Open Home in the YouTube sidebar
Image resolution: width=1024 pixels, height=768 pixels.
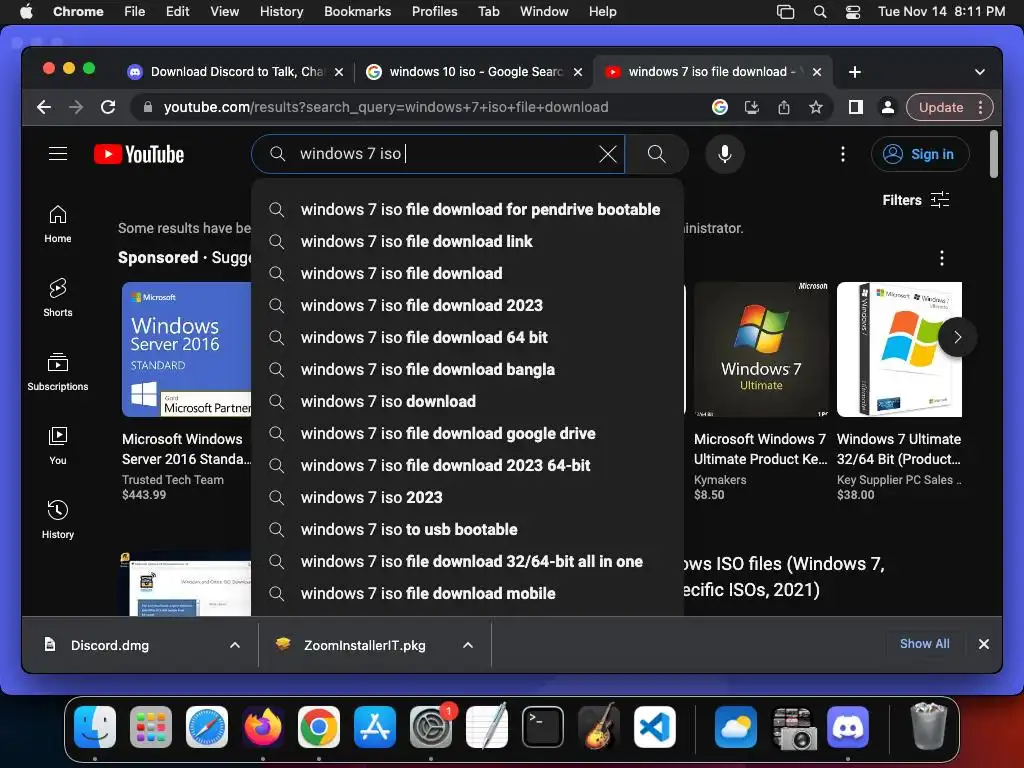coord(58,224)
